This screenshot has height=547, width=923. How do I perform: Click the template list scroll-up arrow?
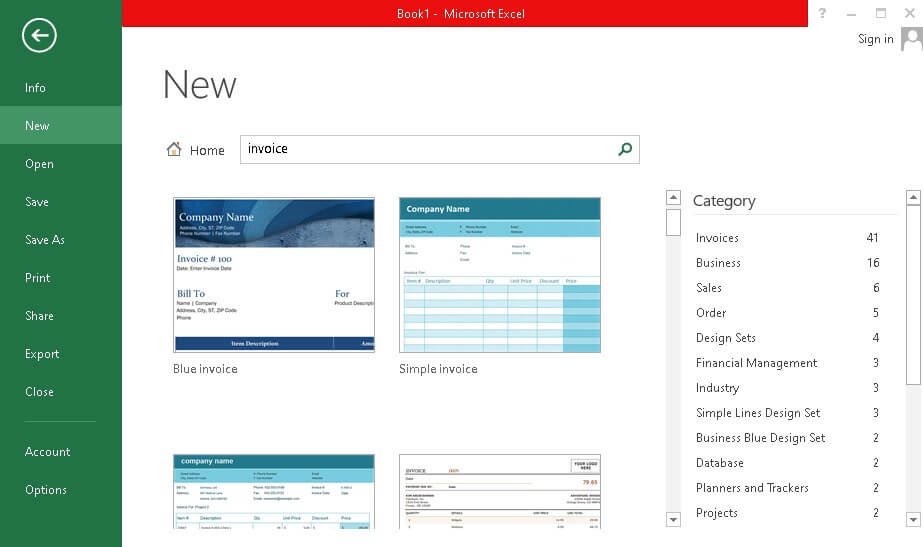click(x=673, y=197)
